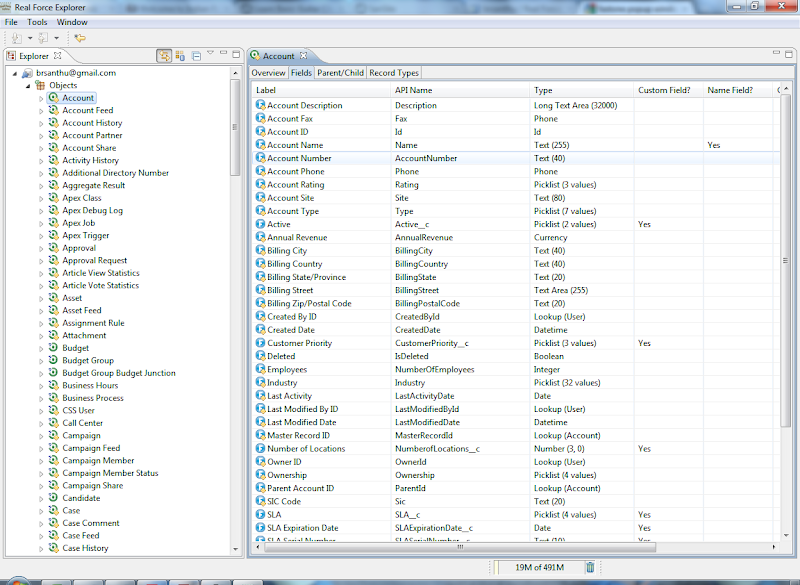Click the object filter icon in Explorer toolbar
The width and height of the screenshot is (800, 585).
(x=180, y=56)
